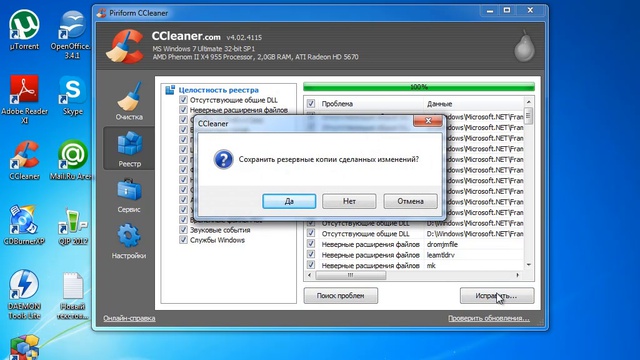
Task: Click the Да button in dialog
Action: click(x=289, y=201)
